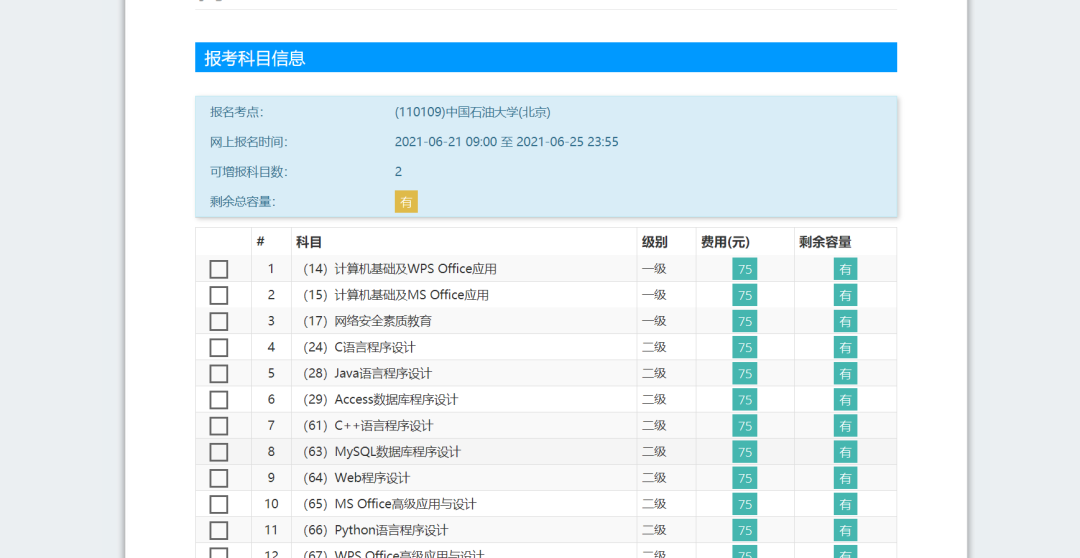Enable the C语言程序设计 checkbox
The height and width of the screenshot is (558, 1080).
coord(218,348)
